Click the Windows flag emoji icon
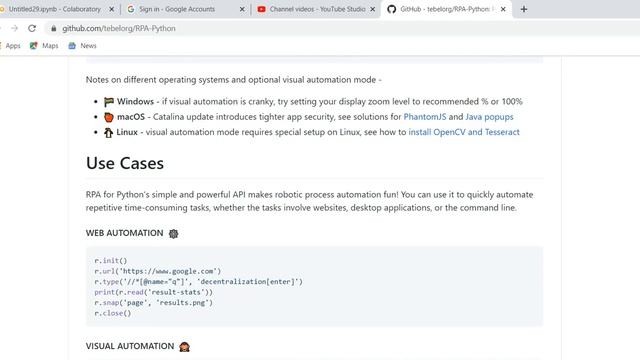The height and width of the screenshot is (360, 640). pos(109,102)
